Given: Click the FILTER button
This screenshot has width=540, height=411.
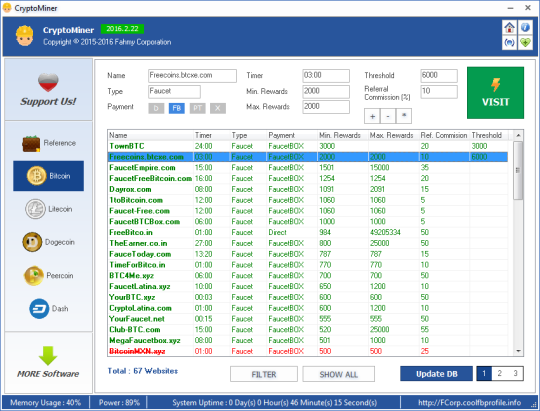Looking at the screenshot, I should (264, 374).
